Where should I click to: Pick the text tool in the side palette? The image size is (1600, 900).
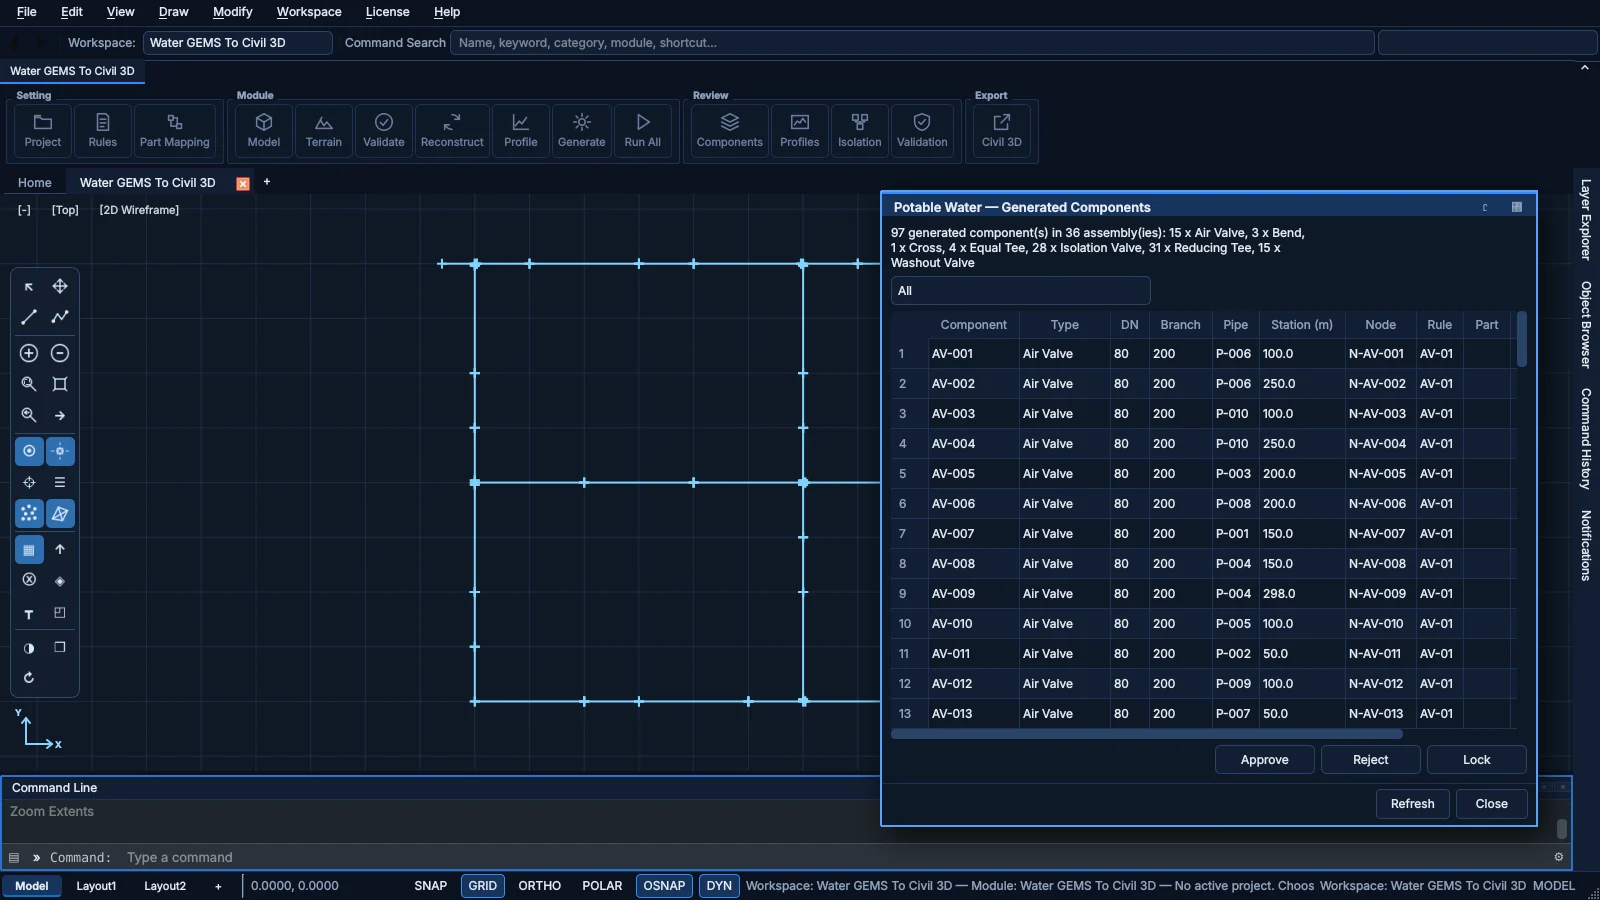(29, 614)
